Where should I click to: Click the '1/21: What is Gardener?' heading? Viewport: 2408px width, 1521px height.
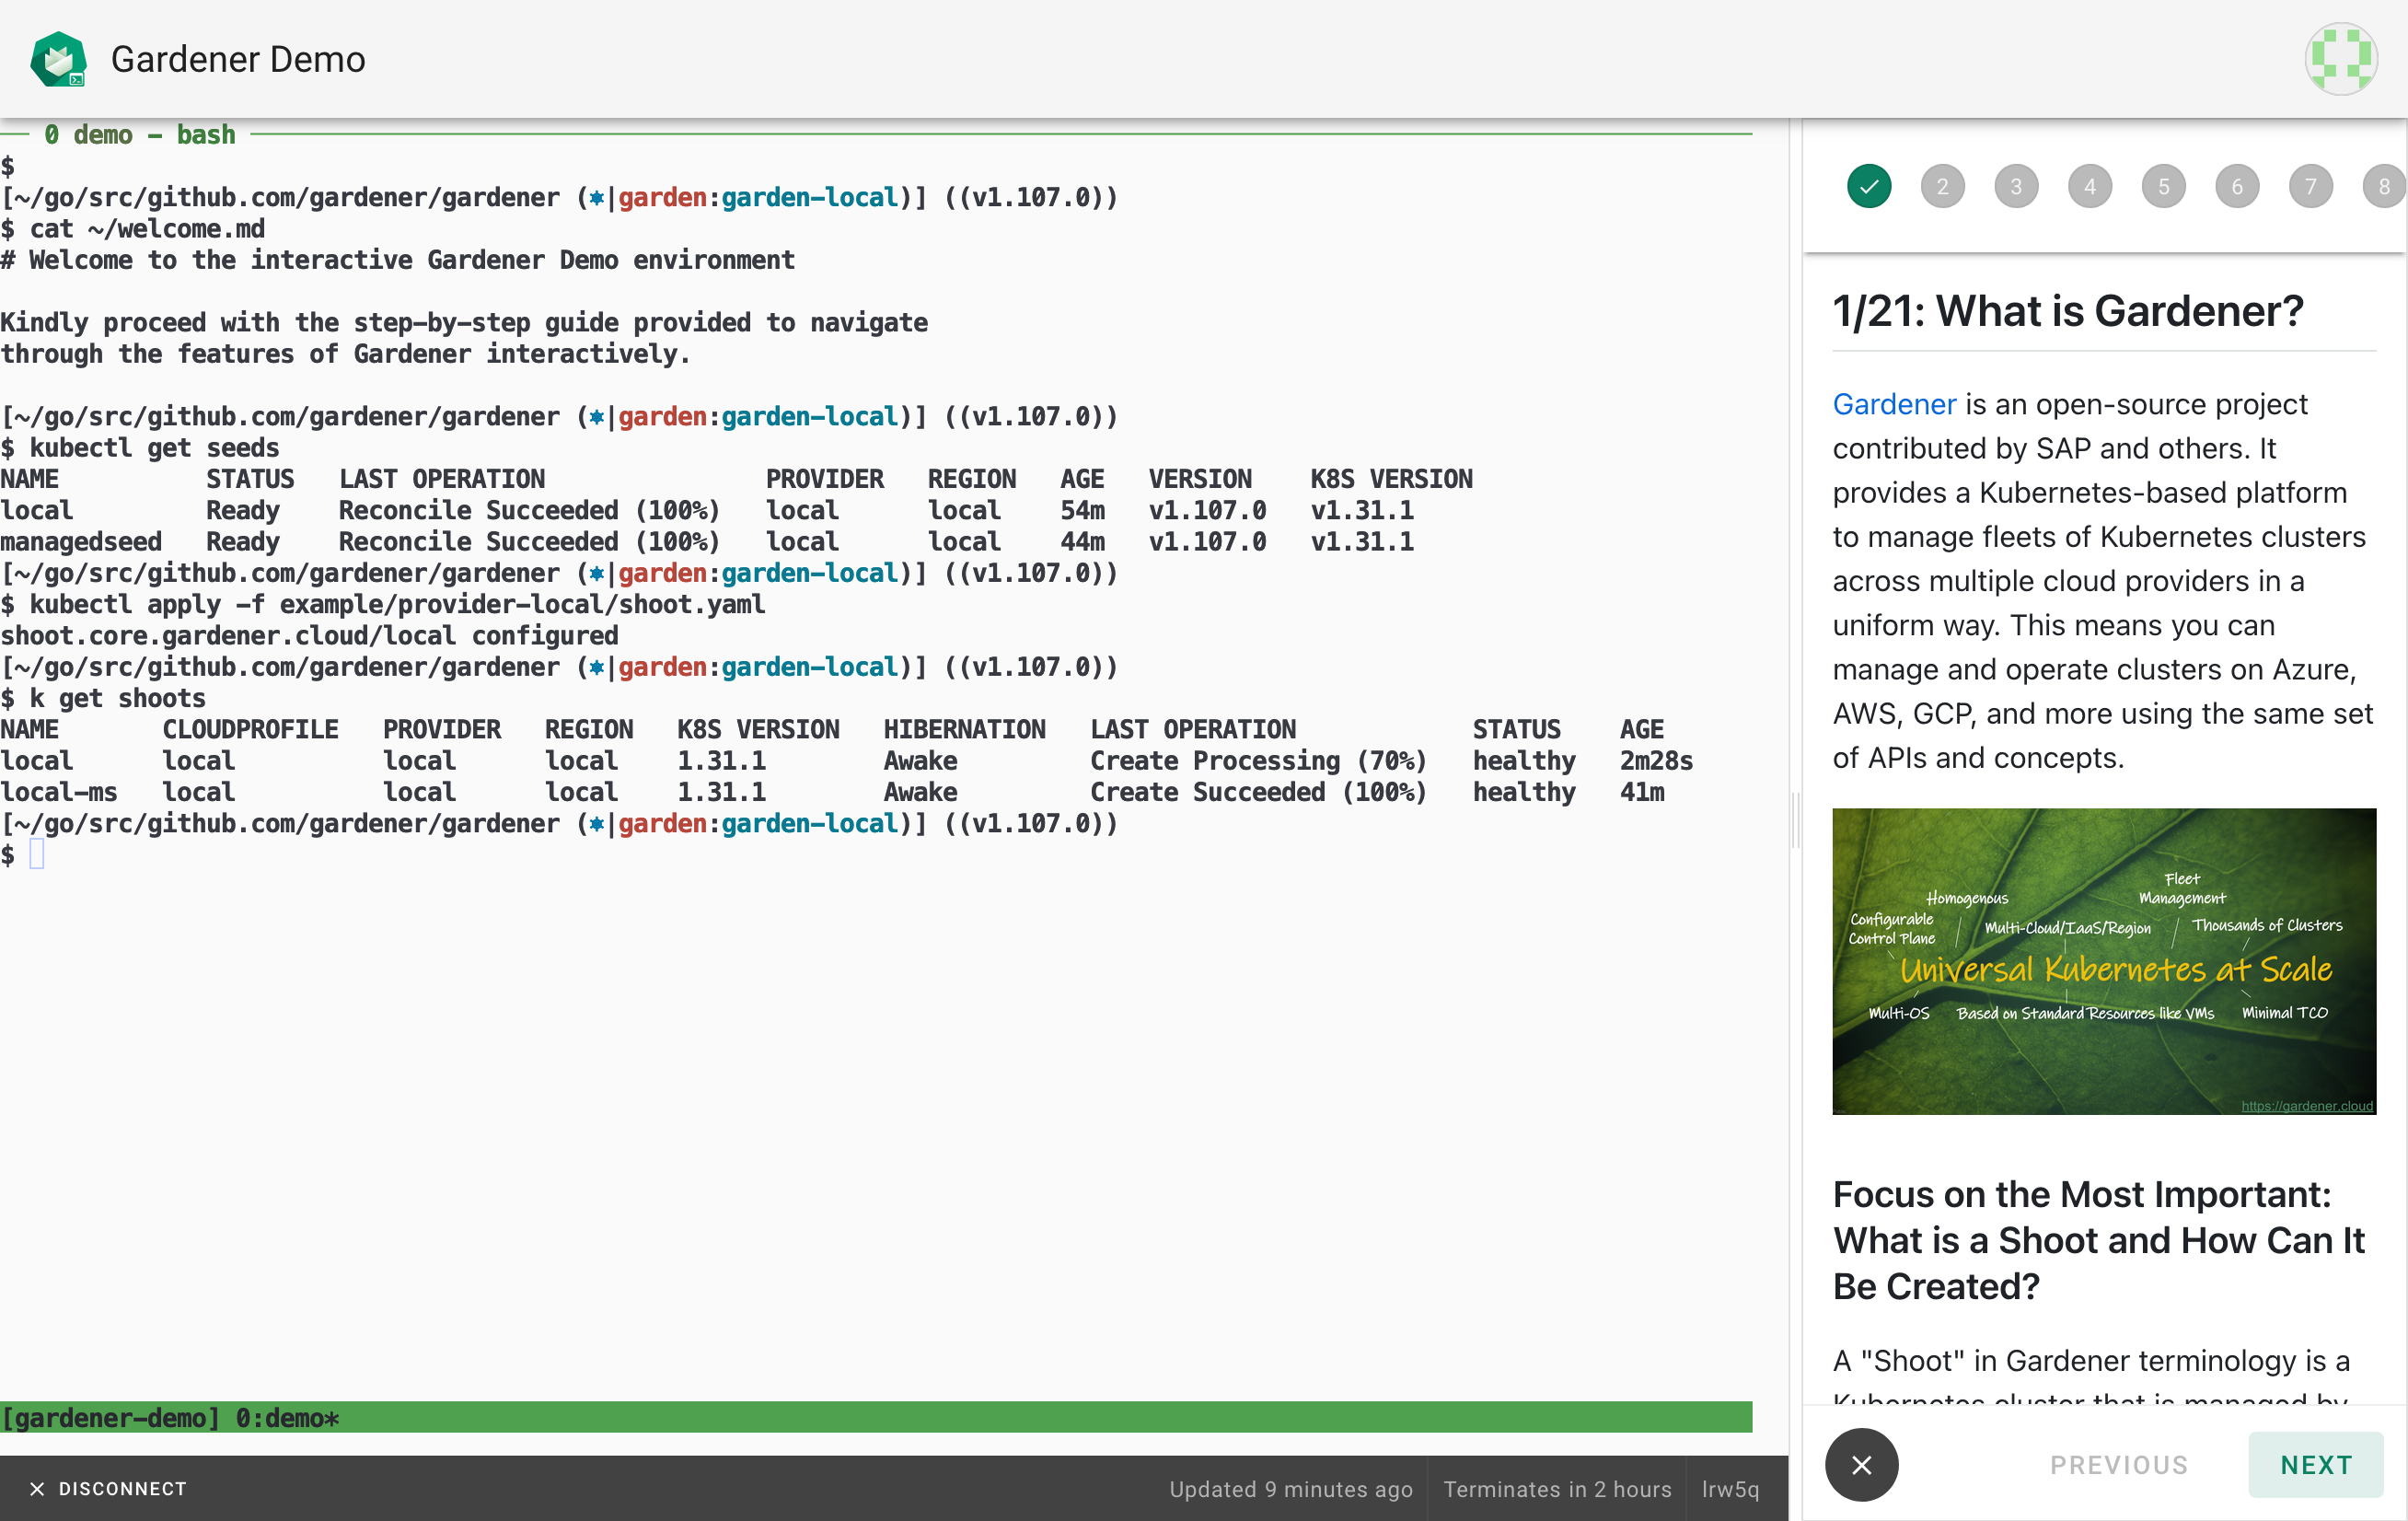click(x=2067, y=311)
